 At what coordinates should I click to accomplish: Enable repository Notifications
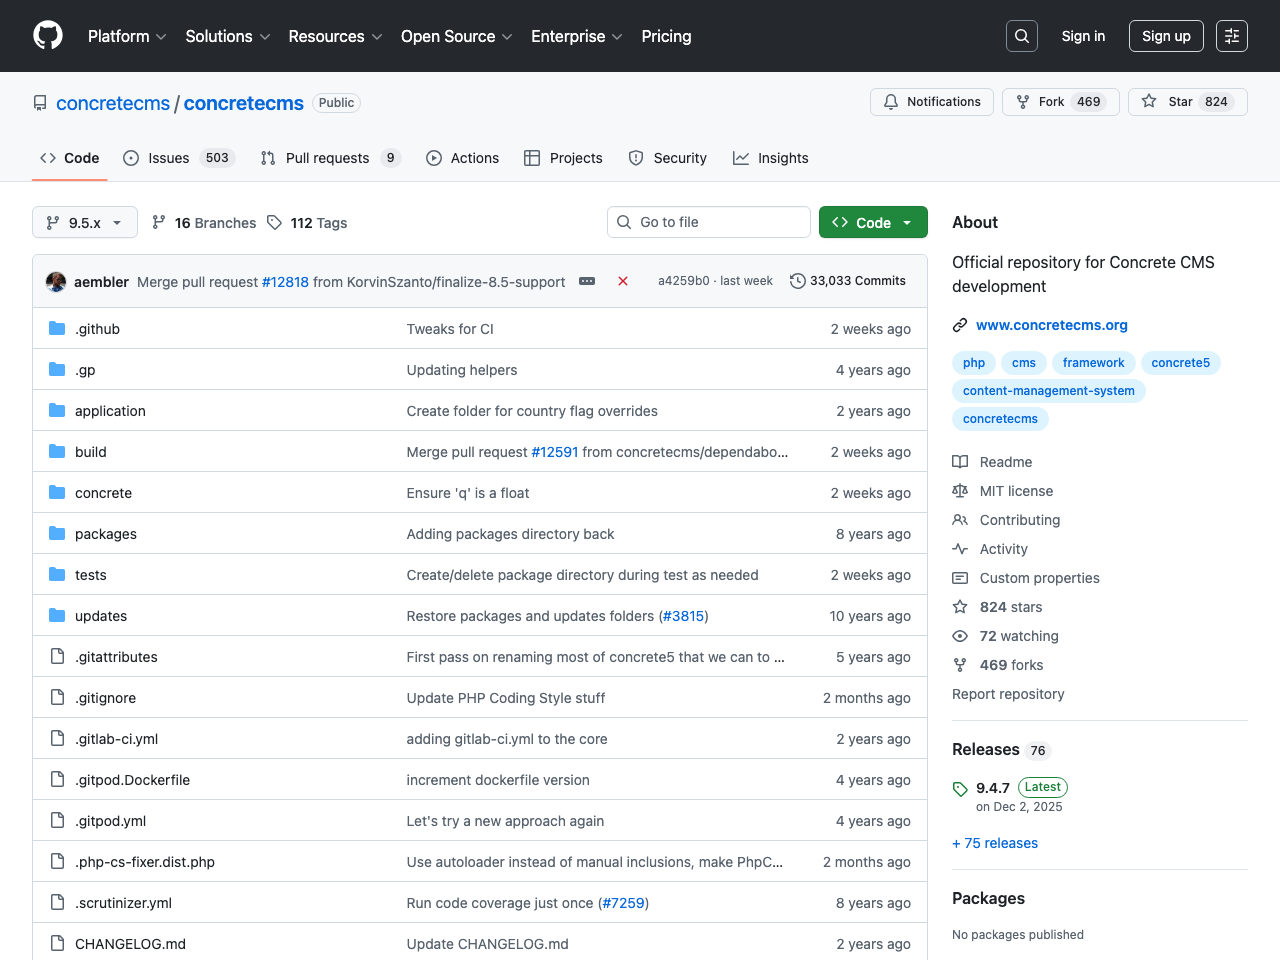tap(931, 101)
